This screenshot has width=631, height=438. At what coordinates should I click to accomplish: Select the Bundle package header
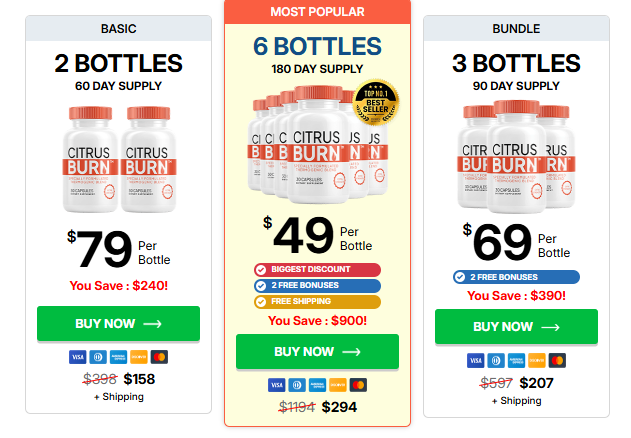pyautogui.click(x=516, y=28)
